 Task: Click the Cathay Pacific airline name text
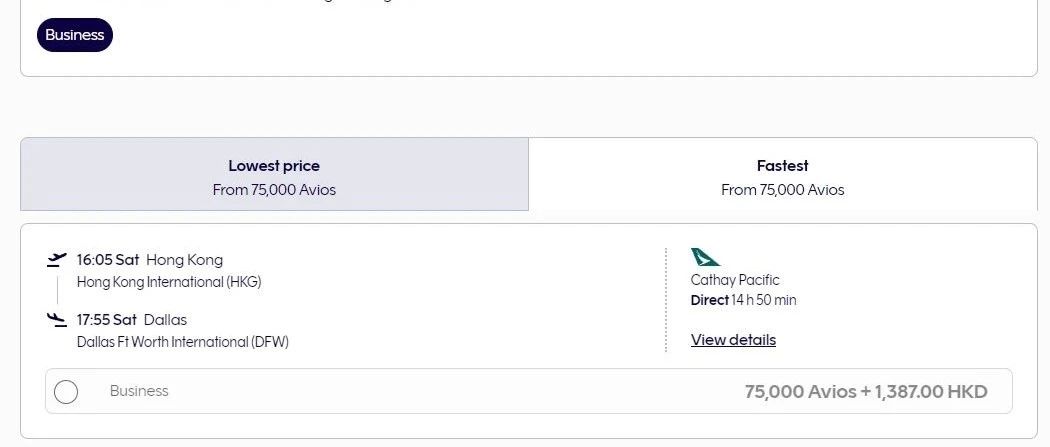735,280
